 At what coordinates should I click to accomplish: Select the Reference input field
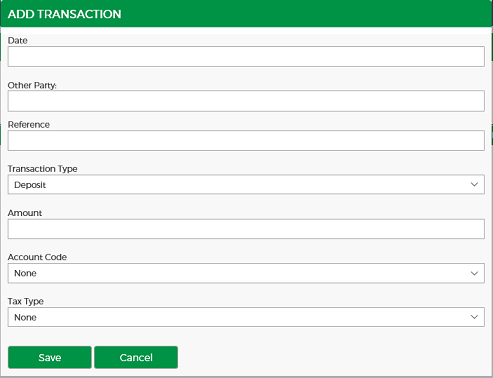246,140
